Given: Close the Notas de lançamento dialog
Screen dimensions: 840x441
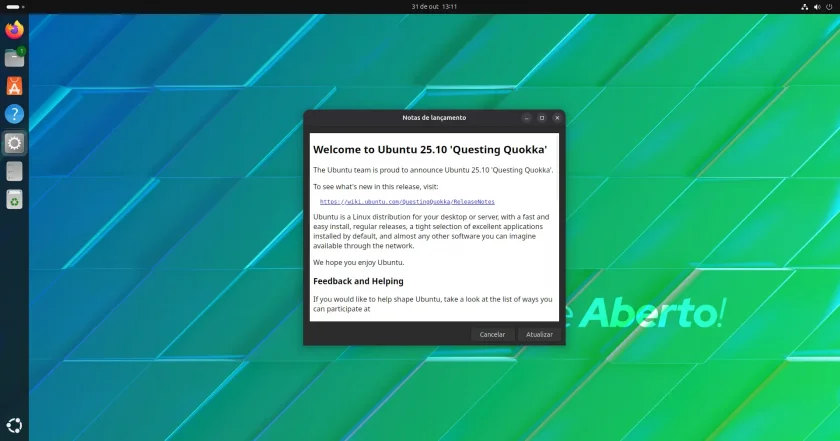Looking at the screenshot, I should [557, 118].
